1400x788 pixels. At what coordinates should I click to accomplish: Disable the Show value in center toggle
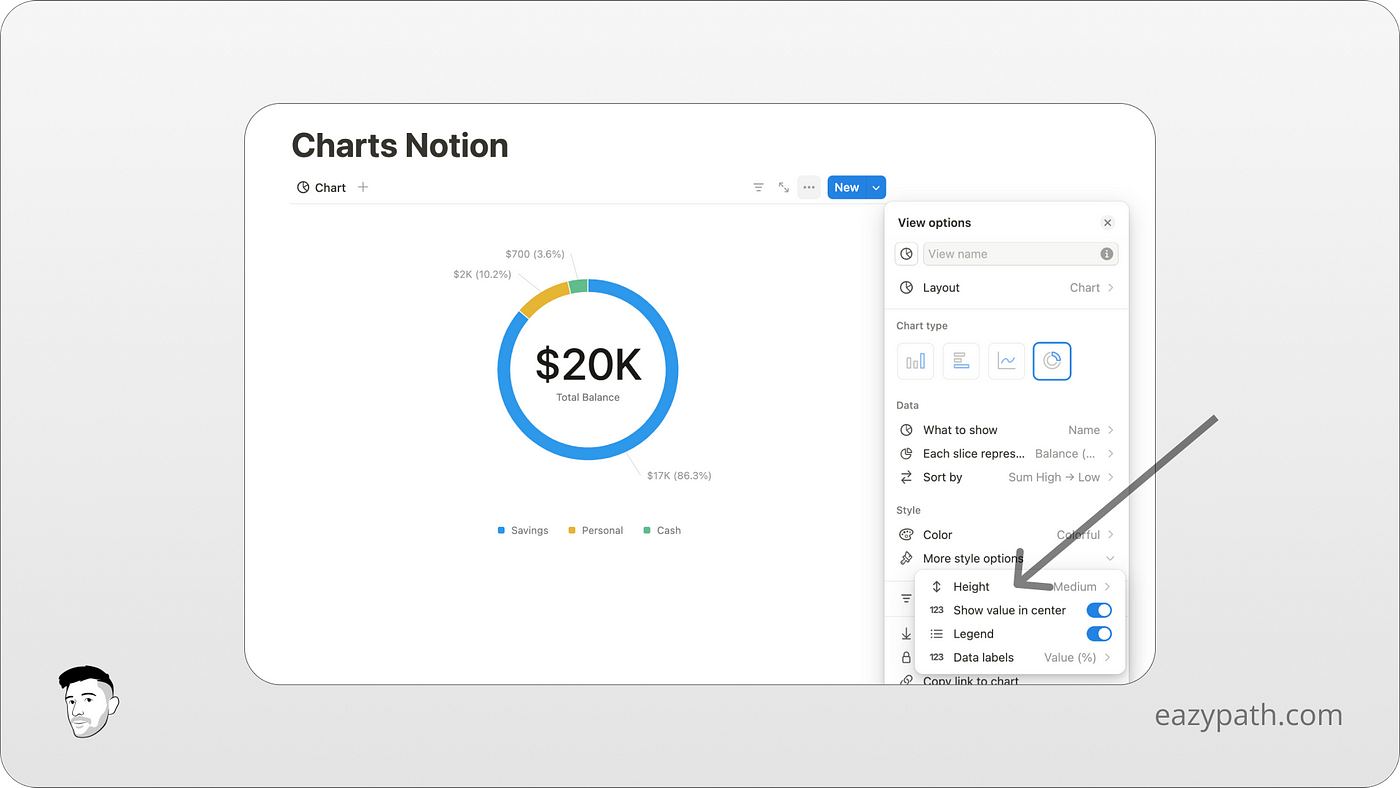[x=1099, y=610]
